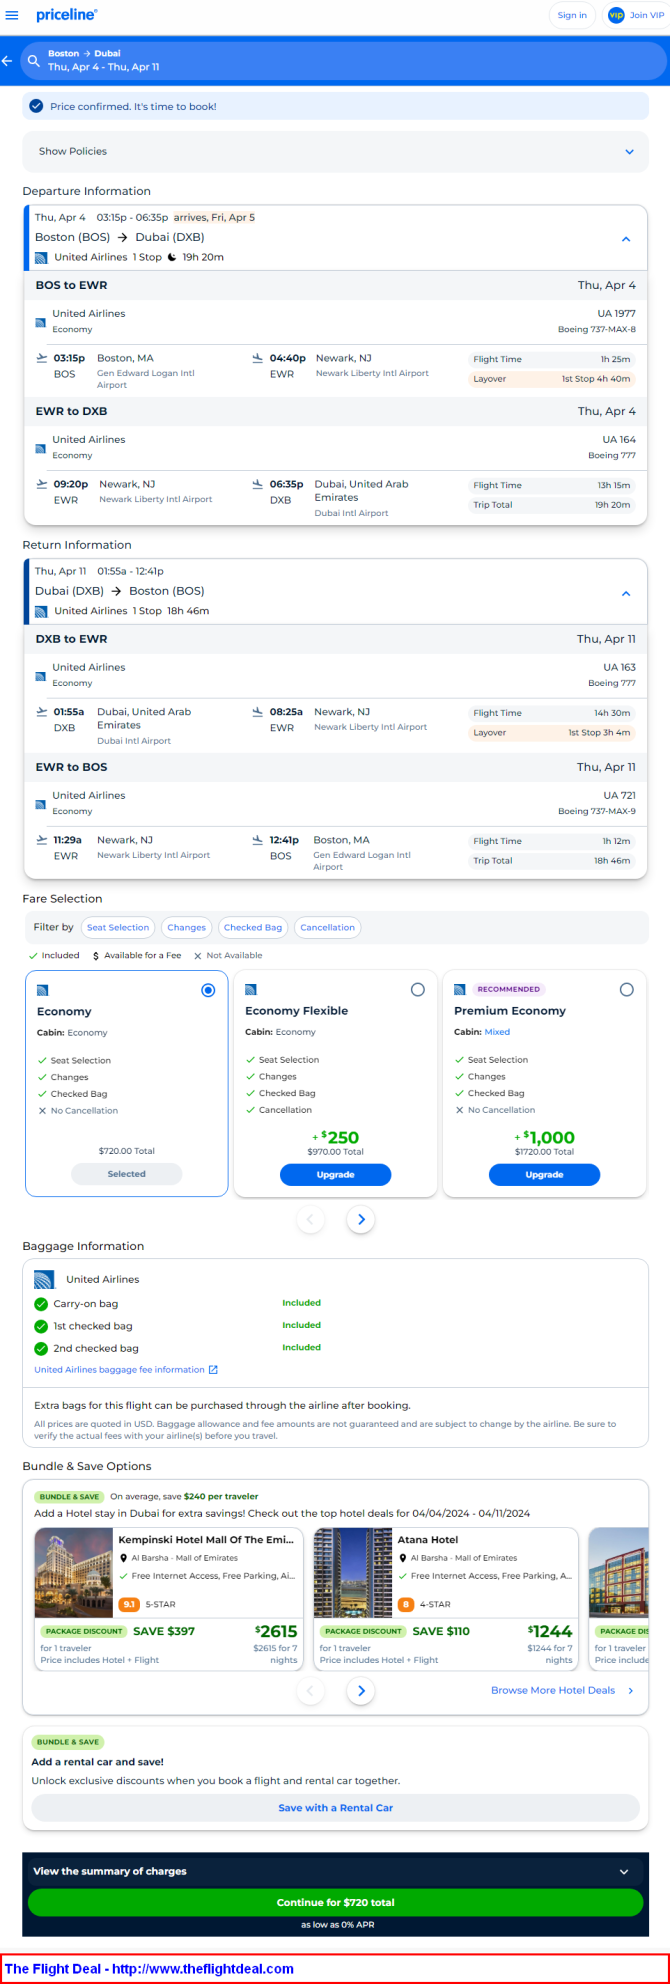Click external link icon after baggage fee information

click(213, 1370)
